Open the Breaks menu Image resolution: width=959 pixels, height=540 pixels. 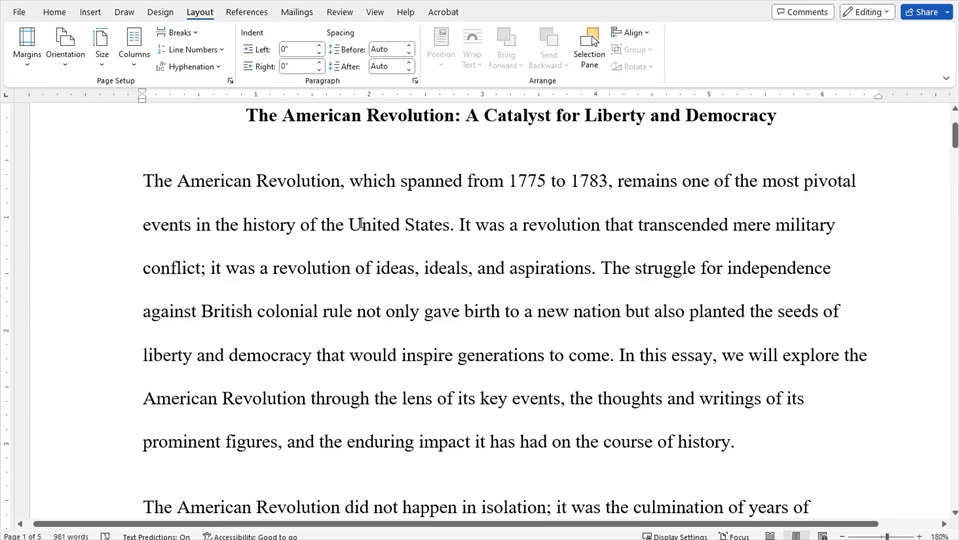[x=178, y=33]
